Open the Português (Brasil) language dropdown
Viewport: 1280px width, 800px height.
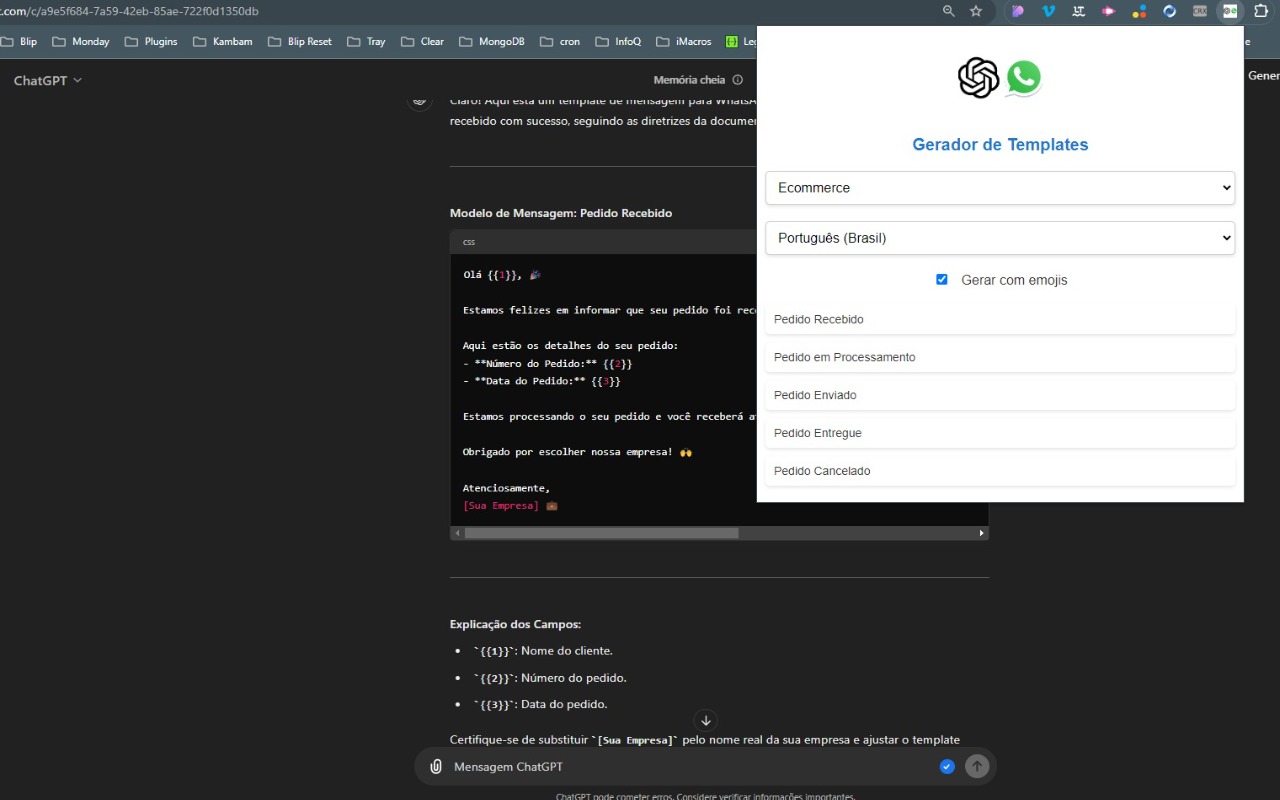pyautogui.click(x=1000, y=238)
